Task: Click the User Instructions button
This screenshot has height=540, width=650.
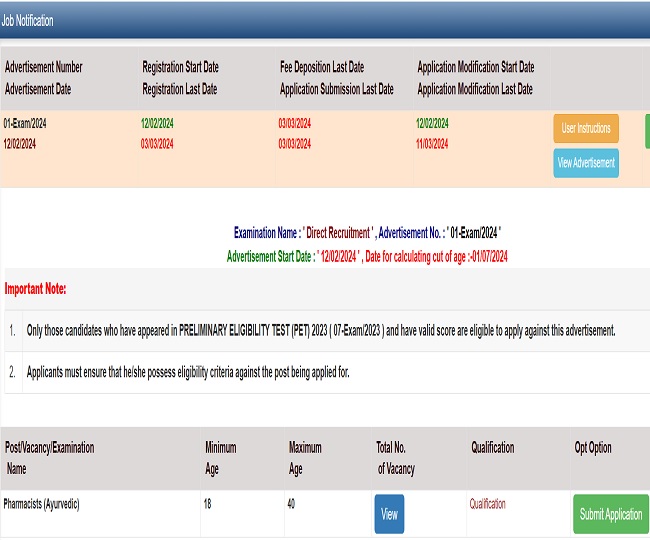Action: (x=586, y=129)
